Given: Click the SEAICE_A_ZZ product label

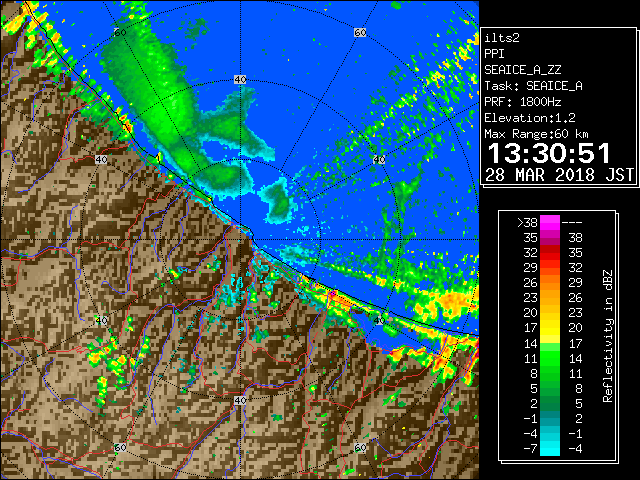Looking at the screenshot, I should [x=522, y=70].
